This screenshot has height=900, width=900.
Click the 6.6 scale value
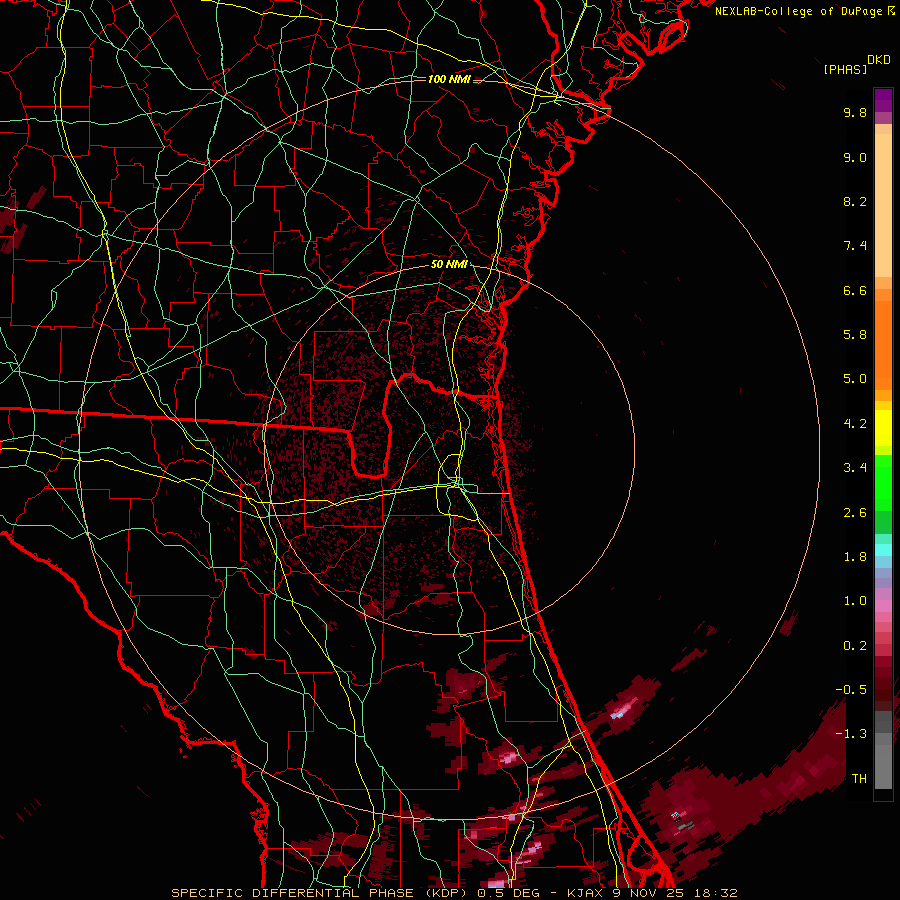tap(855, 290)
